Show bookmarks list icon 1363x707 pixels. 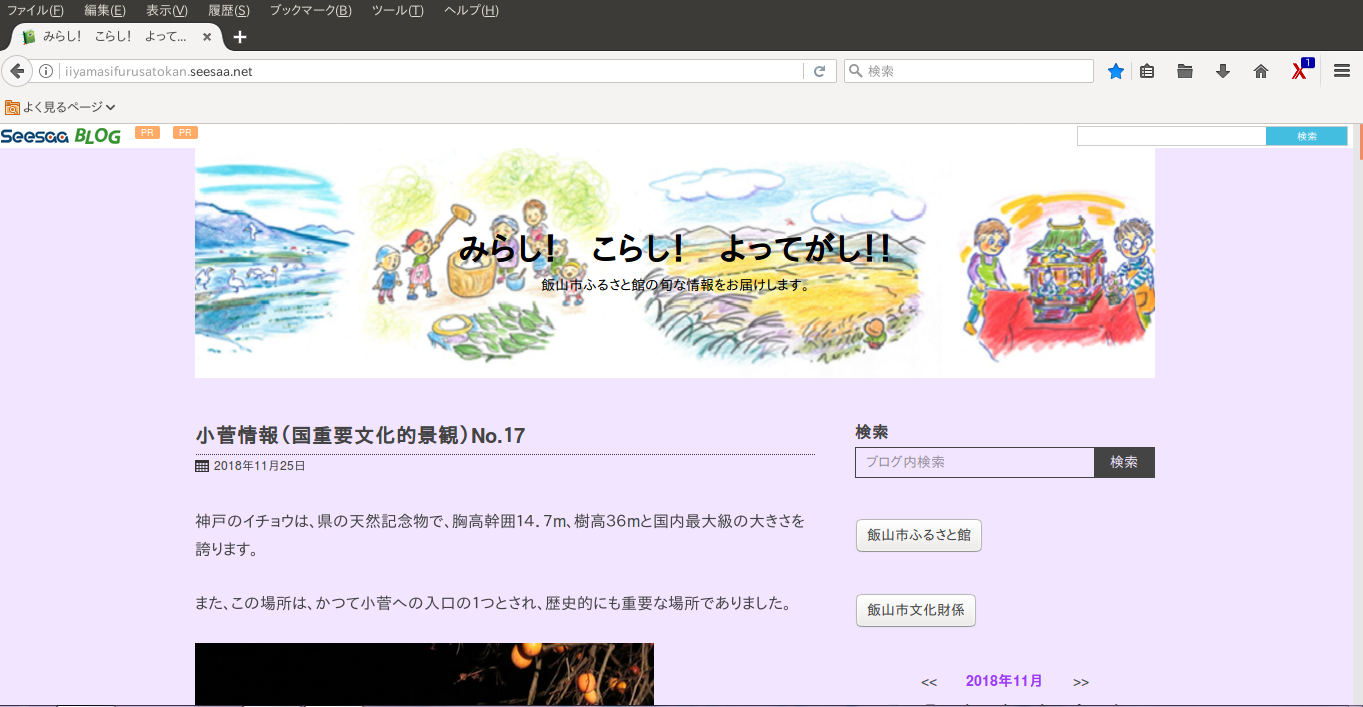(1147, 71)
